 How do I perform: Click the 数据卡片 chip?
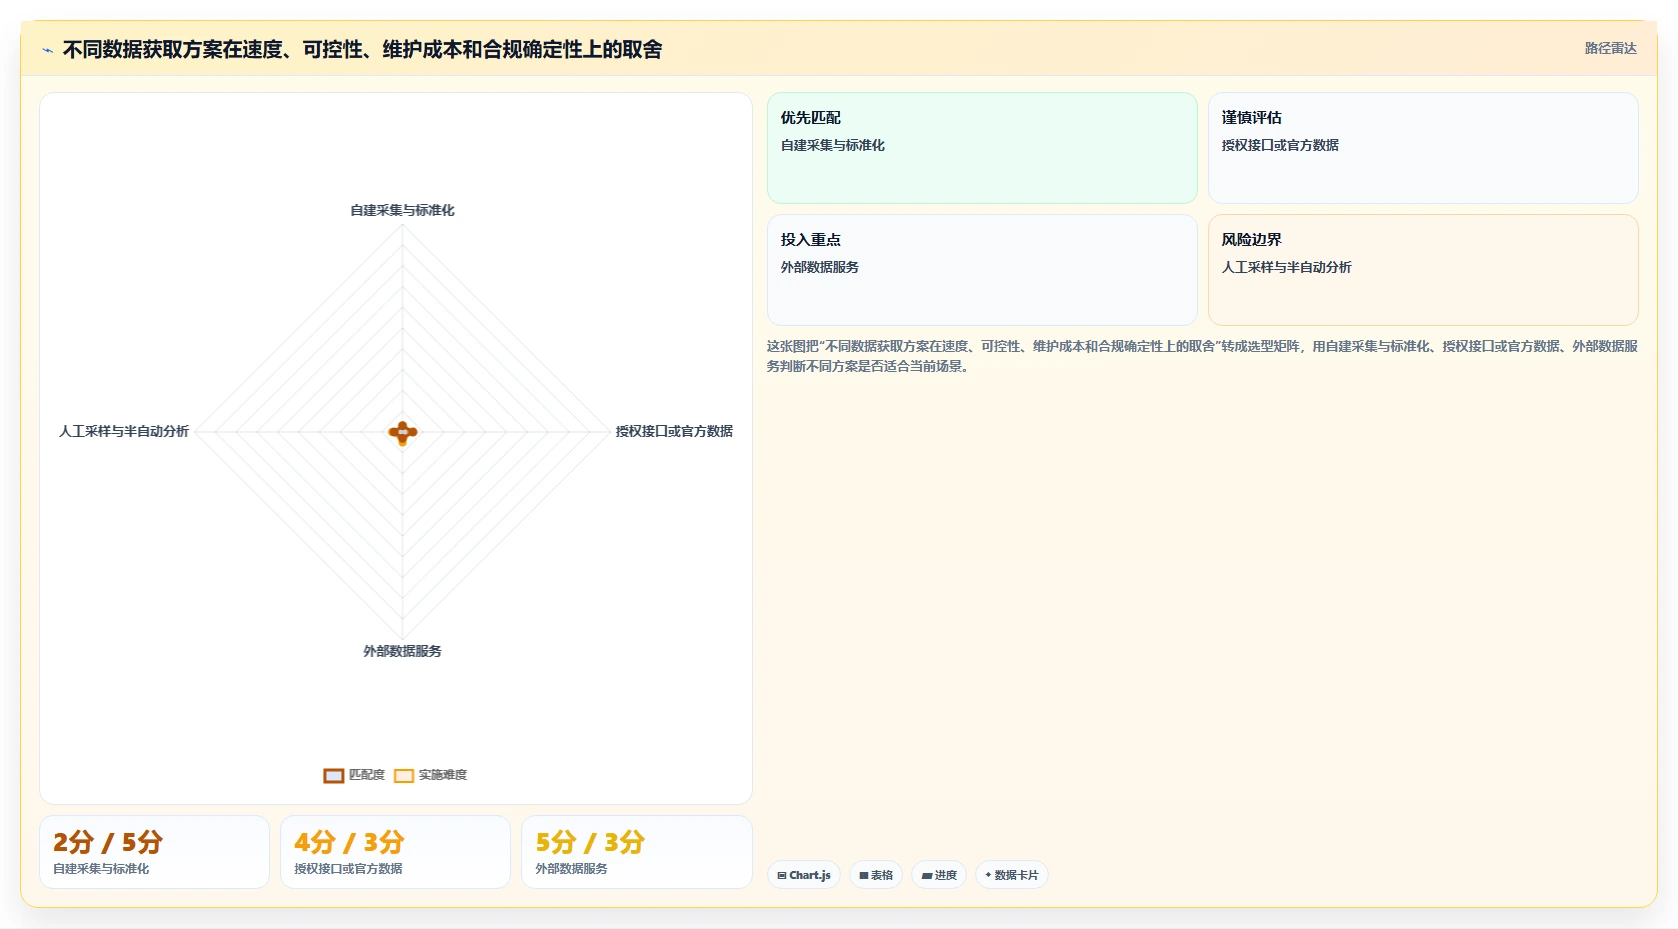(x=1012, y=875)
